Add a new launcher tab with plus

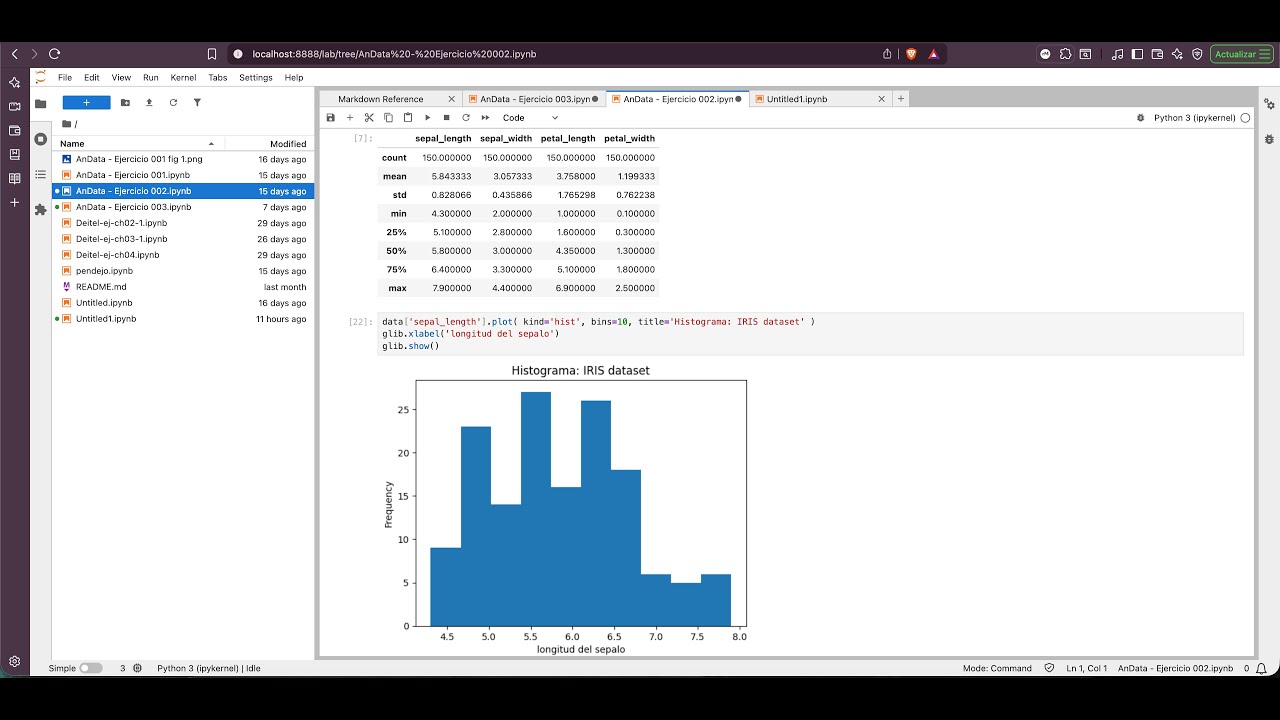tap(901, 99)
